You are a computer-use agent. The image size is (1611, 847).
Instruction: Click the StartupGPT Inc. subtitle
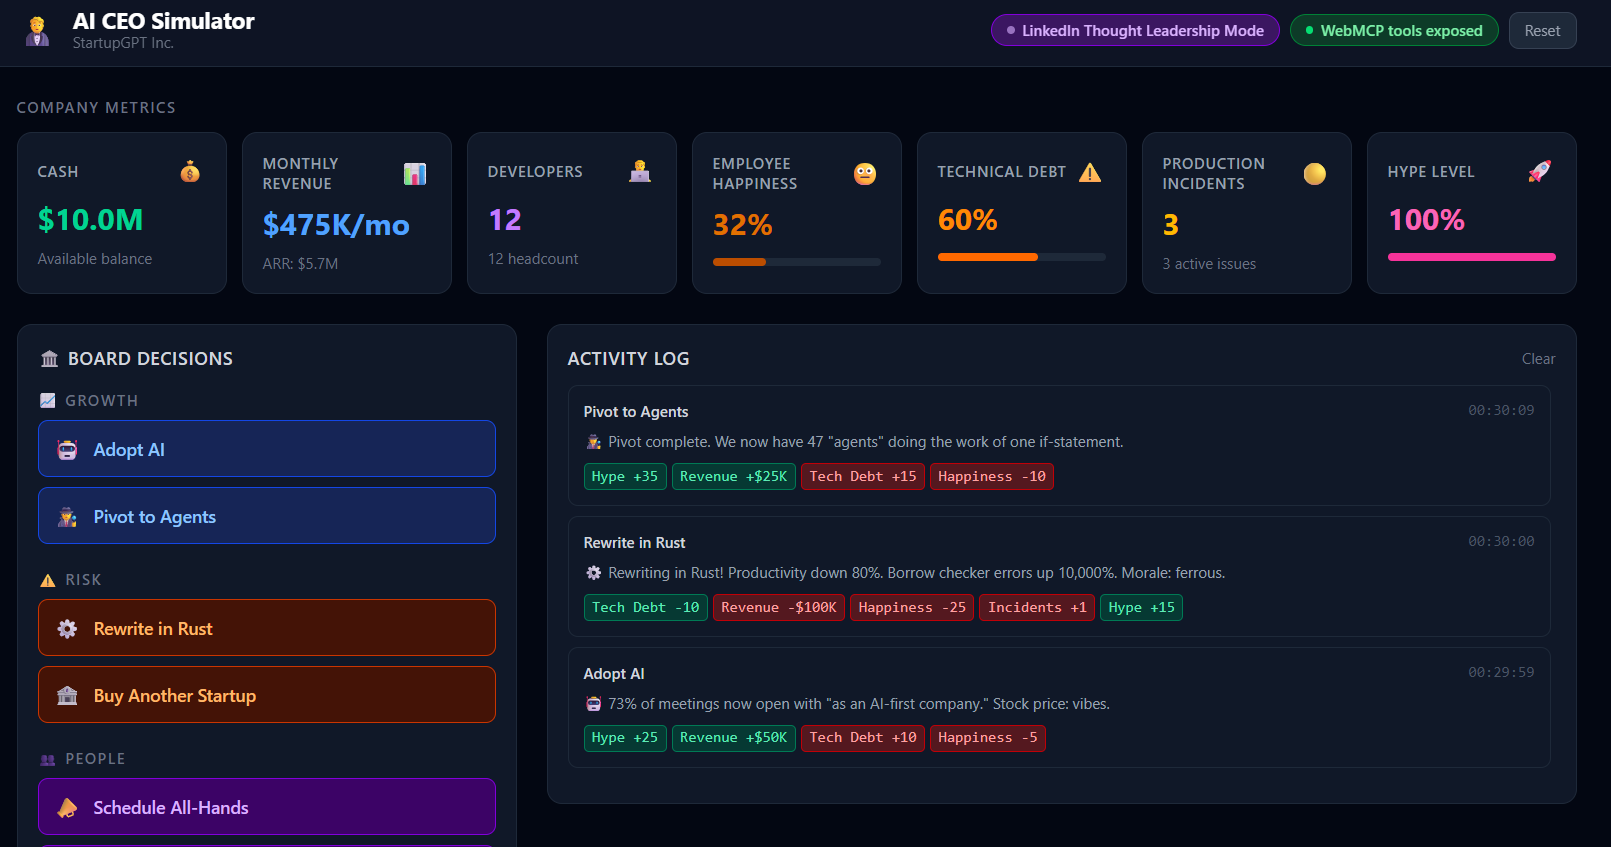point(123,43)
